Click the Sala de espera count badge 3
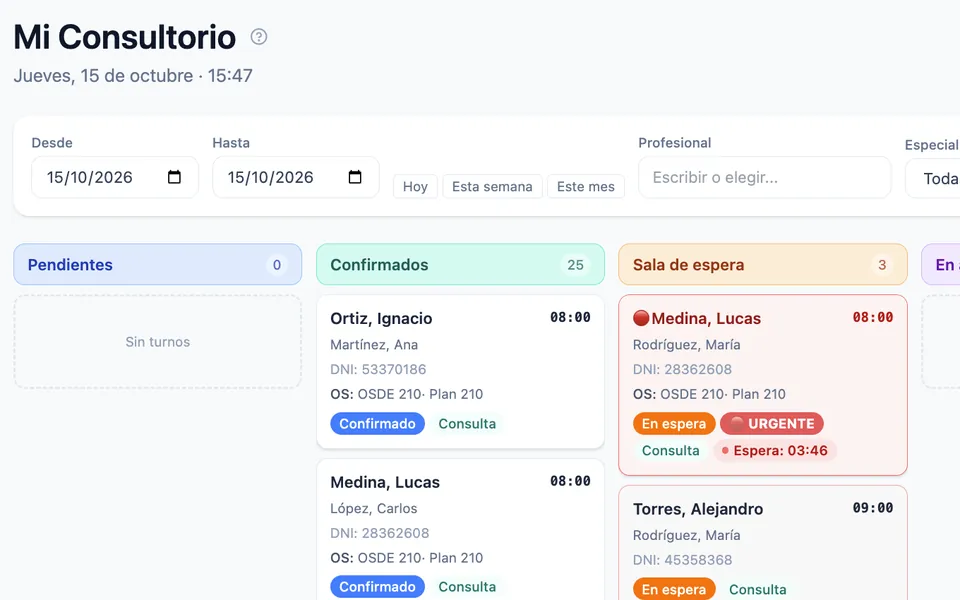This screenshot has width=960, height=600. [882, 265]
